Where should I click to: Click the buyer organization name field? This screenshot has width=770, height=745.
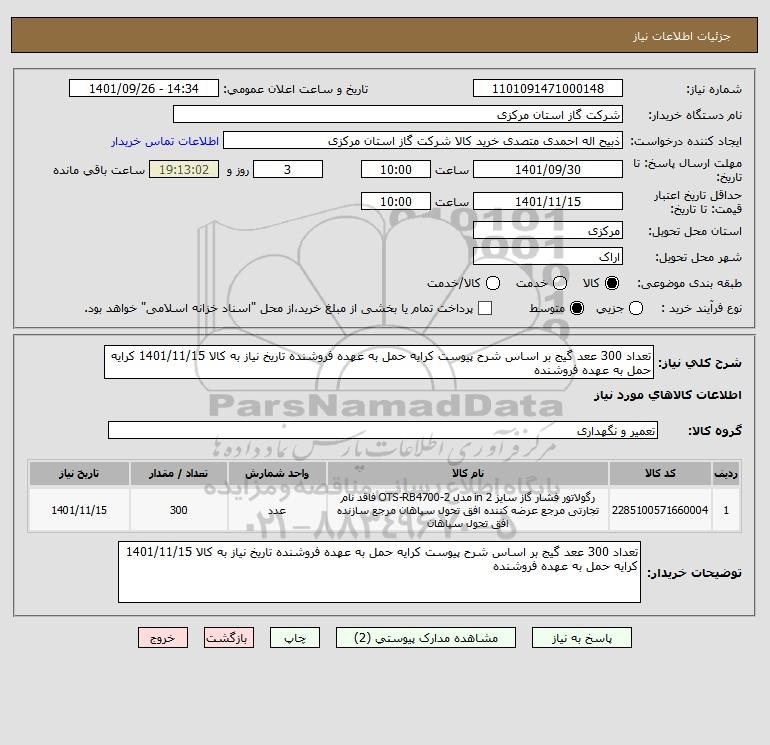[398, 115]
